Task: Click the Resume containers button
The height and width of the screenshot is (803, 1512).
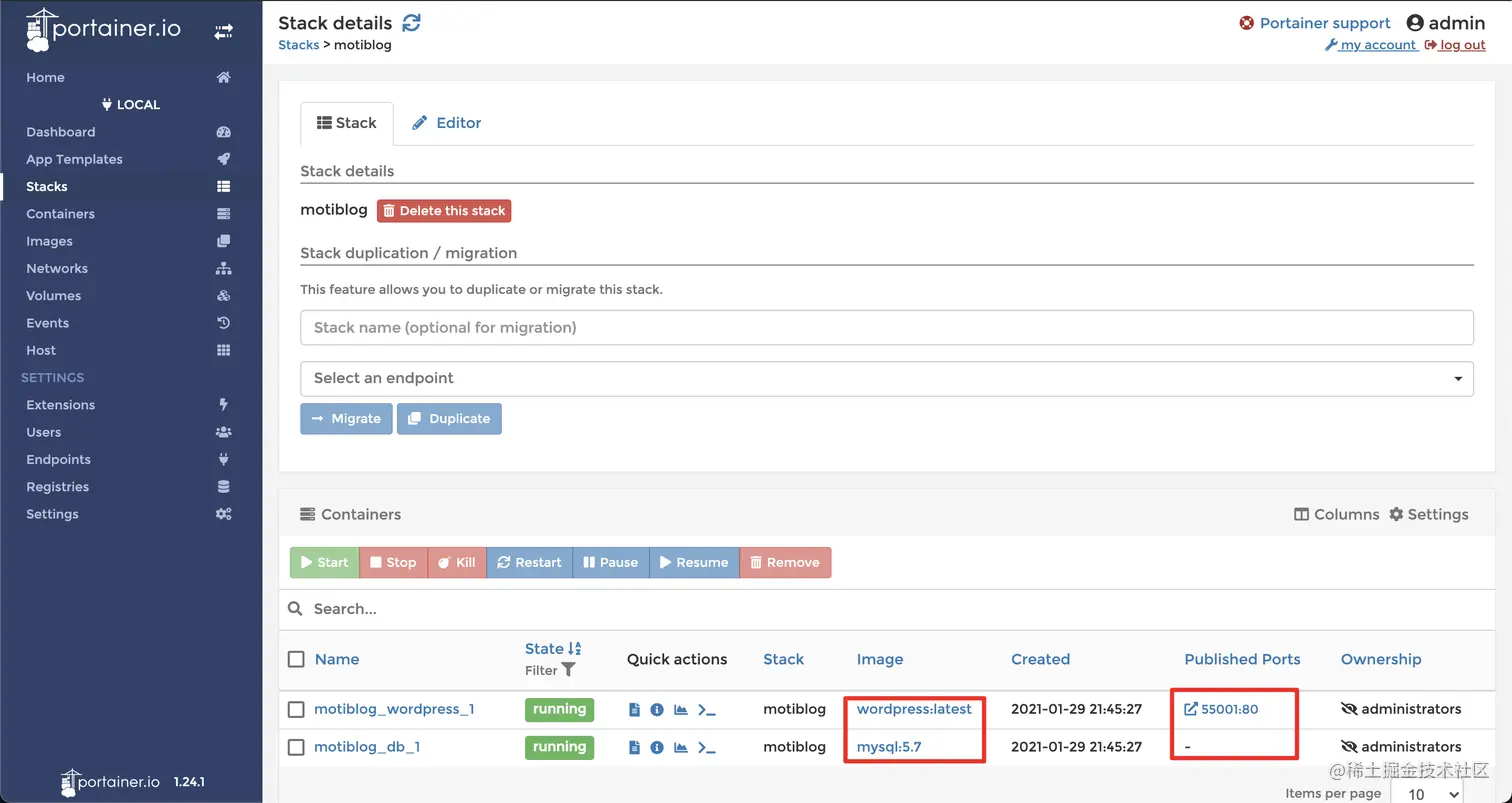Action: click(x=694, y=562)
